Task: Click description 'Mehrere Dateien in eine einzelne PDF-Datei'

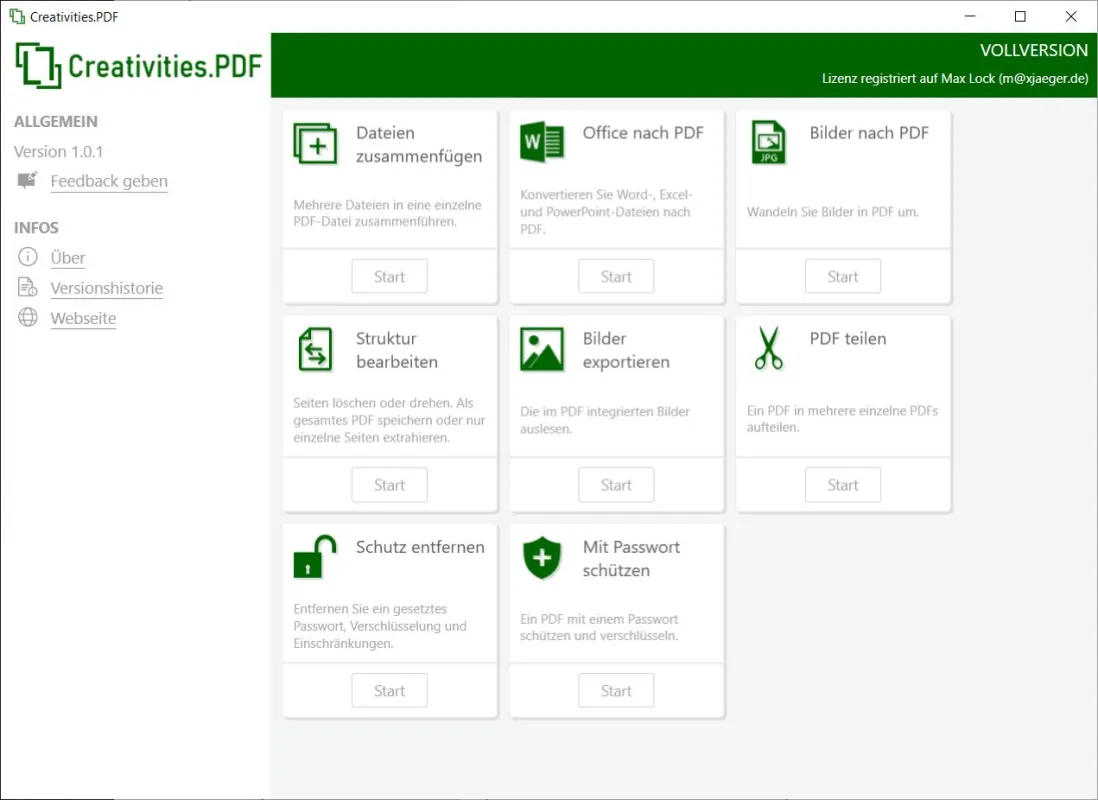Action: (x=387, y=213)
